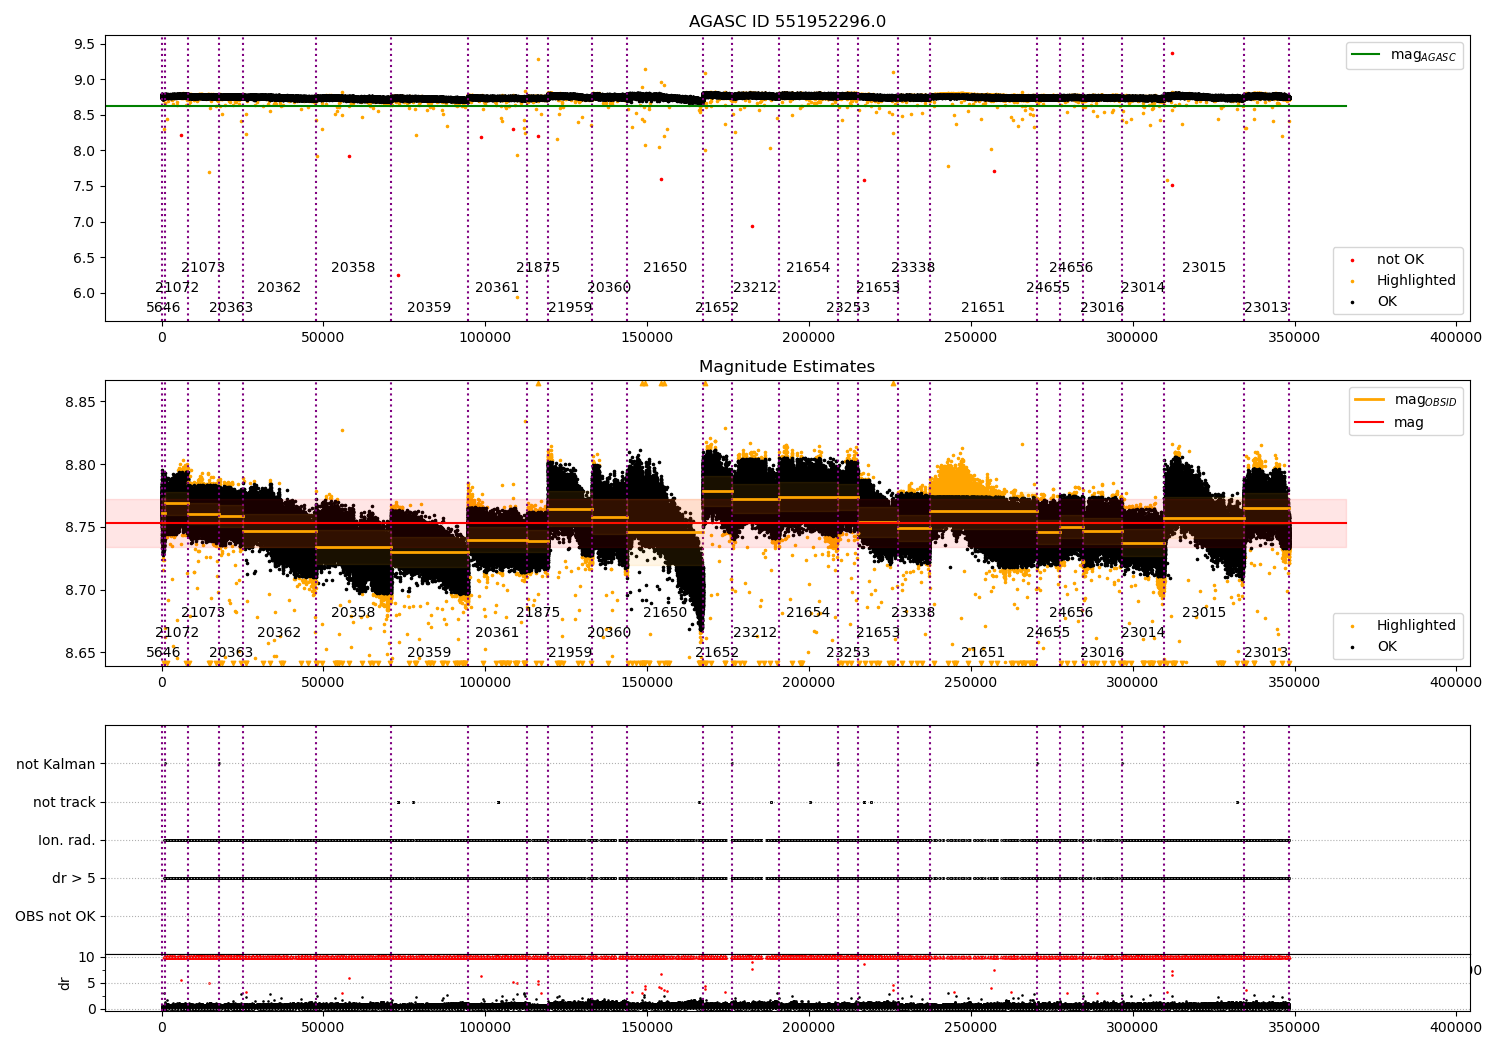Click obsid label 20362 in the top plot
Screen dimensions: 1500x1050
point(279,287)
